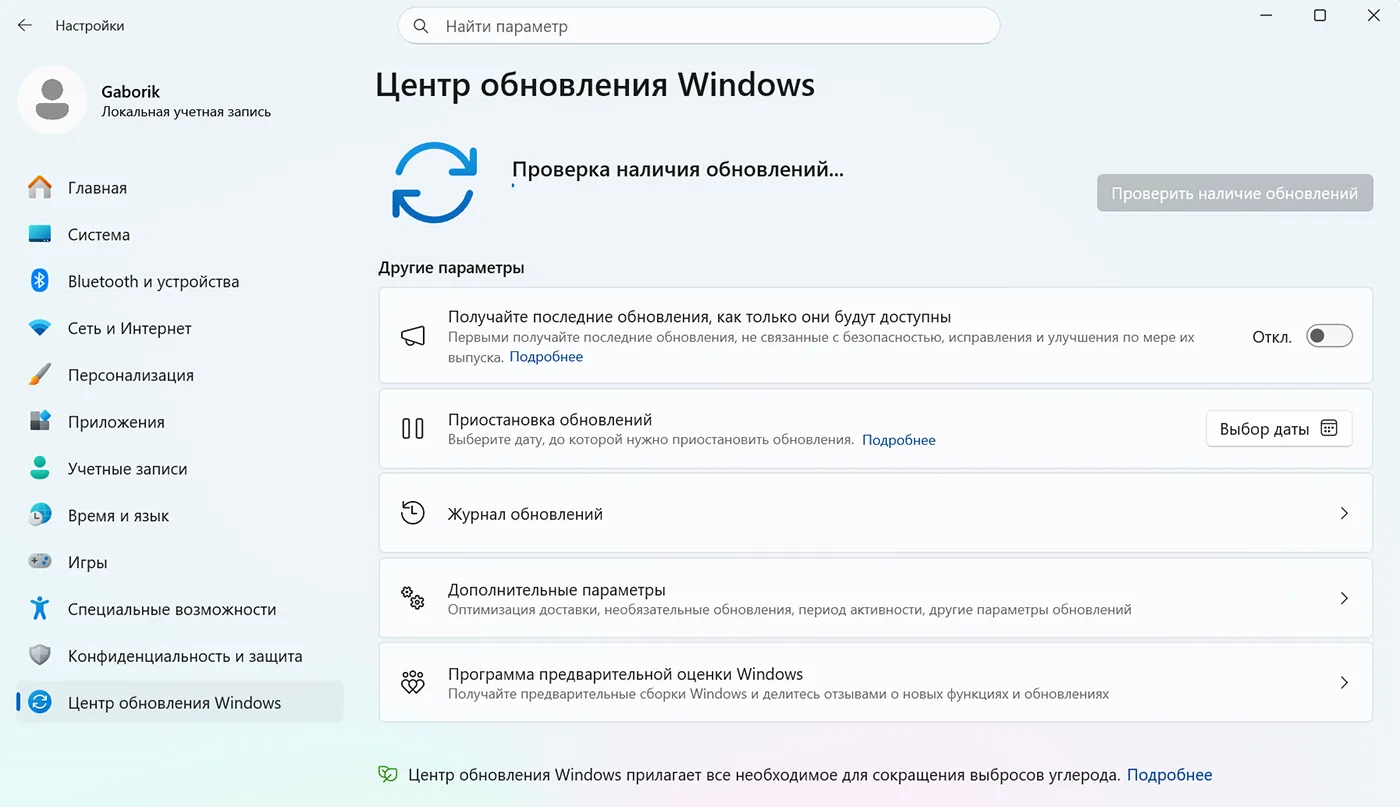The width and height of the screenshot is (1400, 807).
Task: Click the megaphone icon for latest updates
Action: [x=413, y=336]
